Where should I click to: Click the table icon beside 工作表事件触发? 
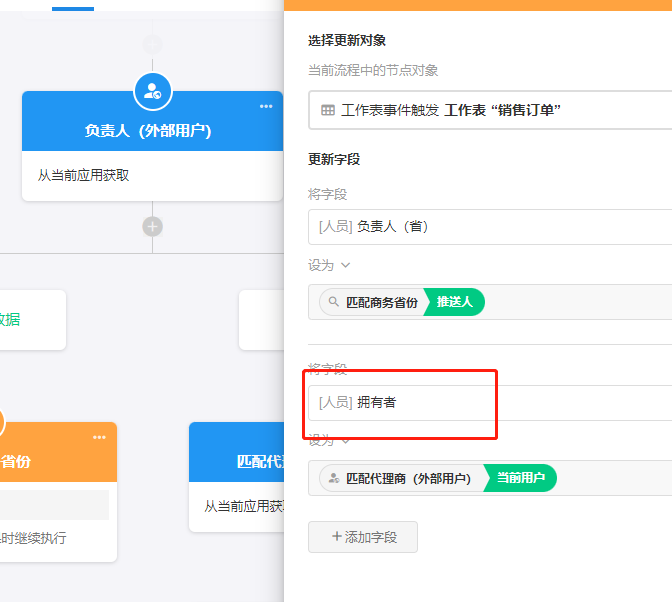tap(328, 110)
